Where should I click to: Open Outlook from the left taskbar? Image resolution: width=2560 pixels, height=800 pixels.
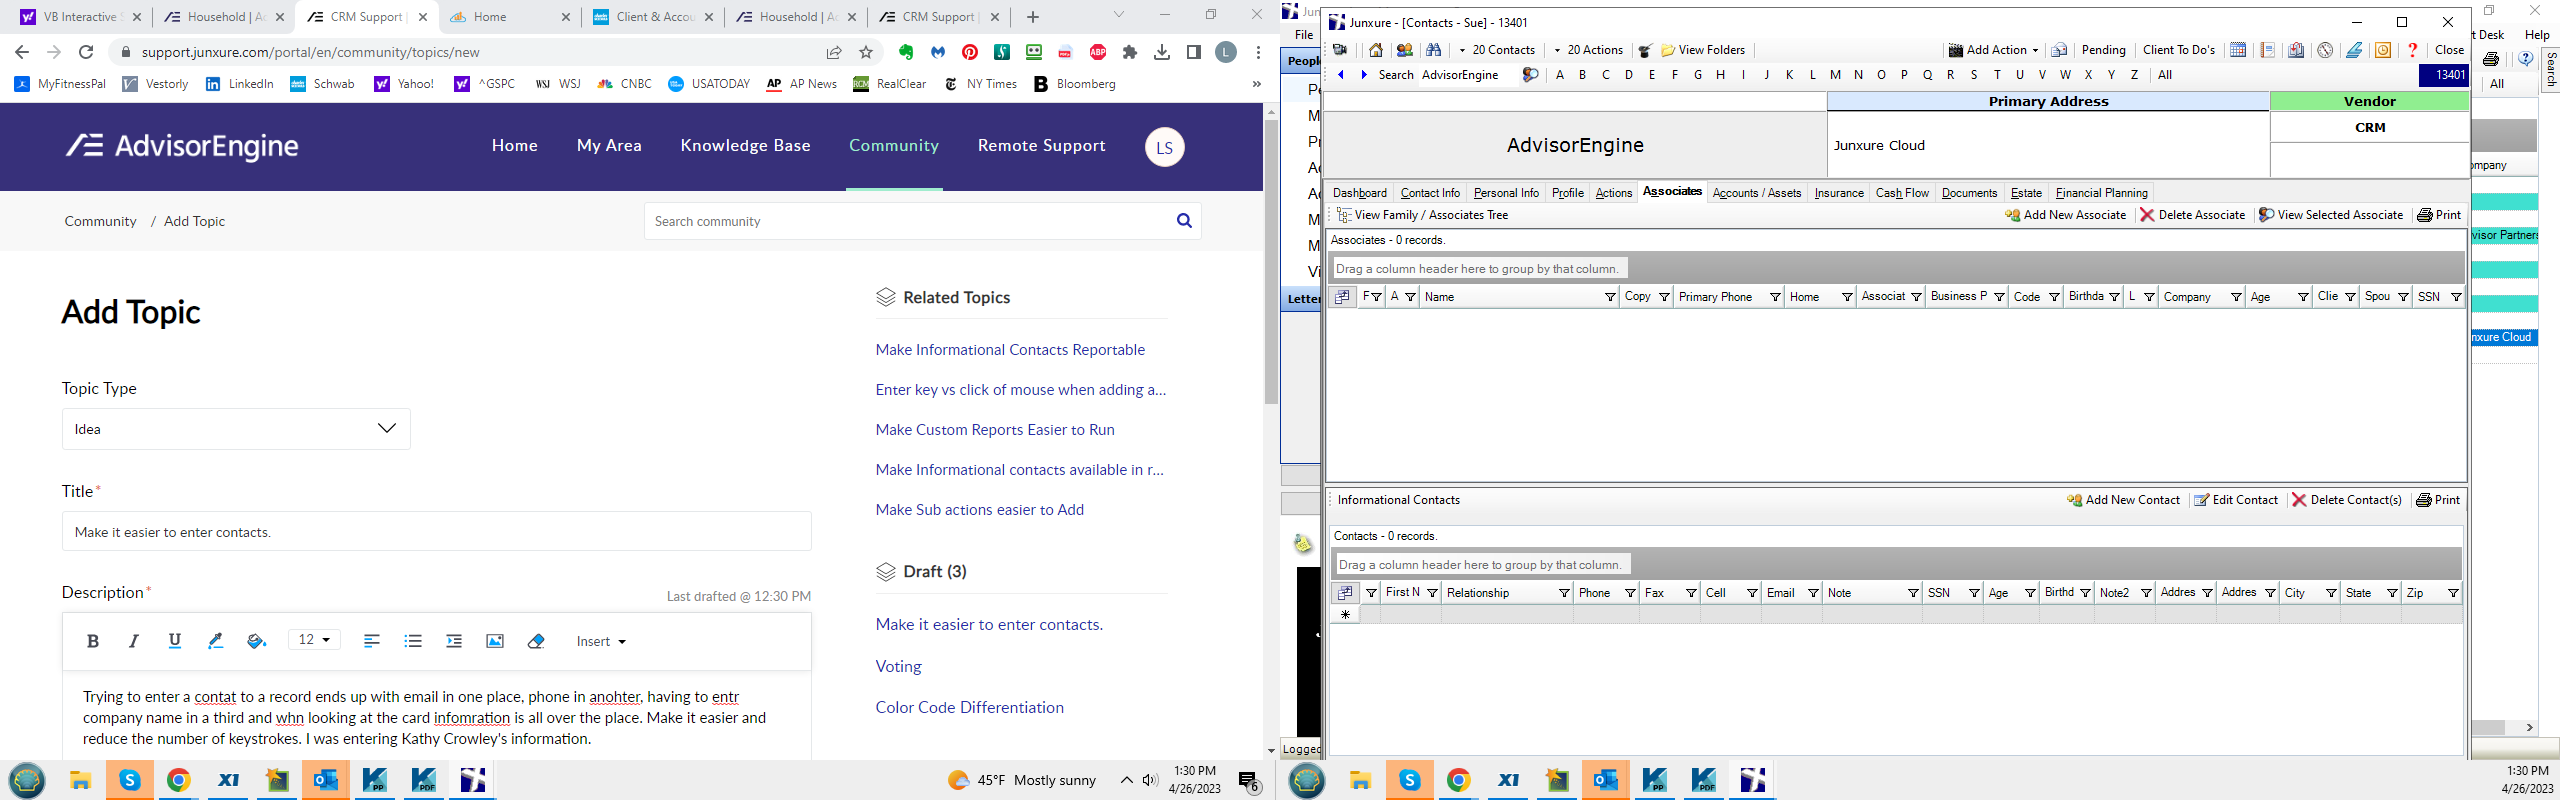click(x=326, y=780)
